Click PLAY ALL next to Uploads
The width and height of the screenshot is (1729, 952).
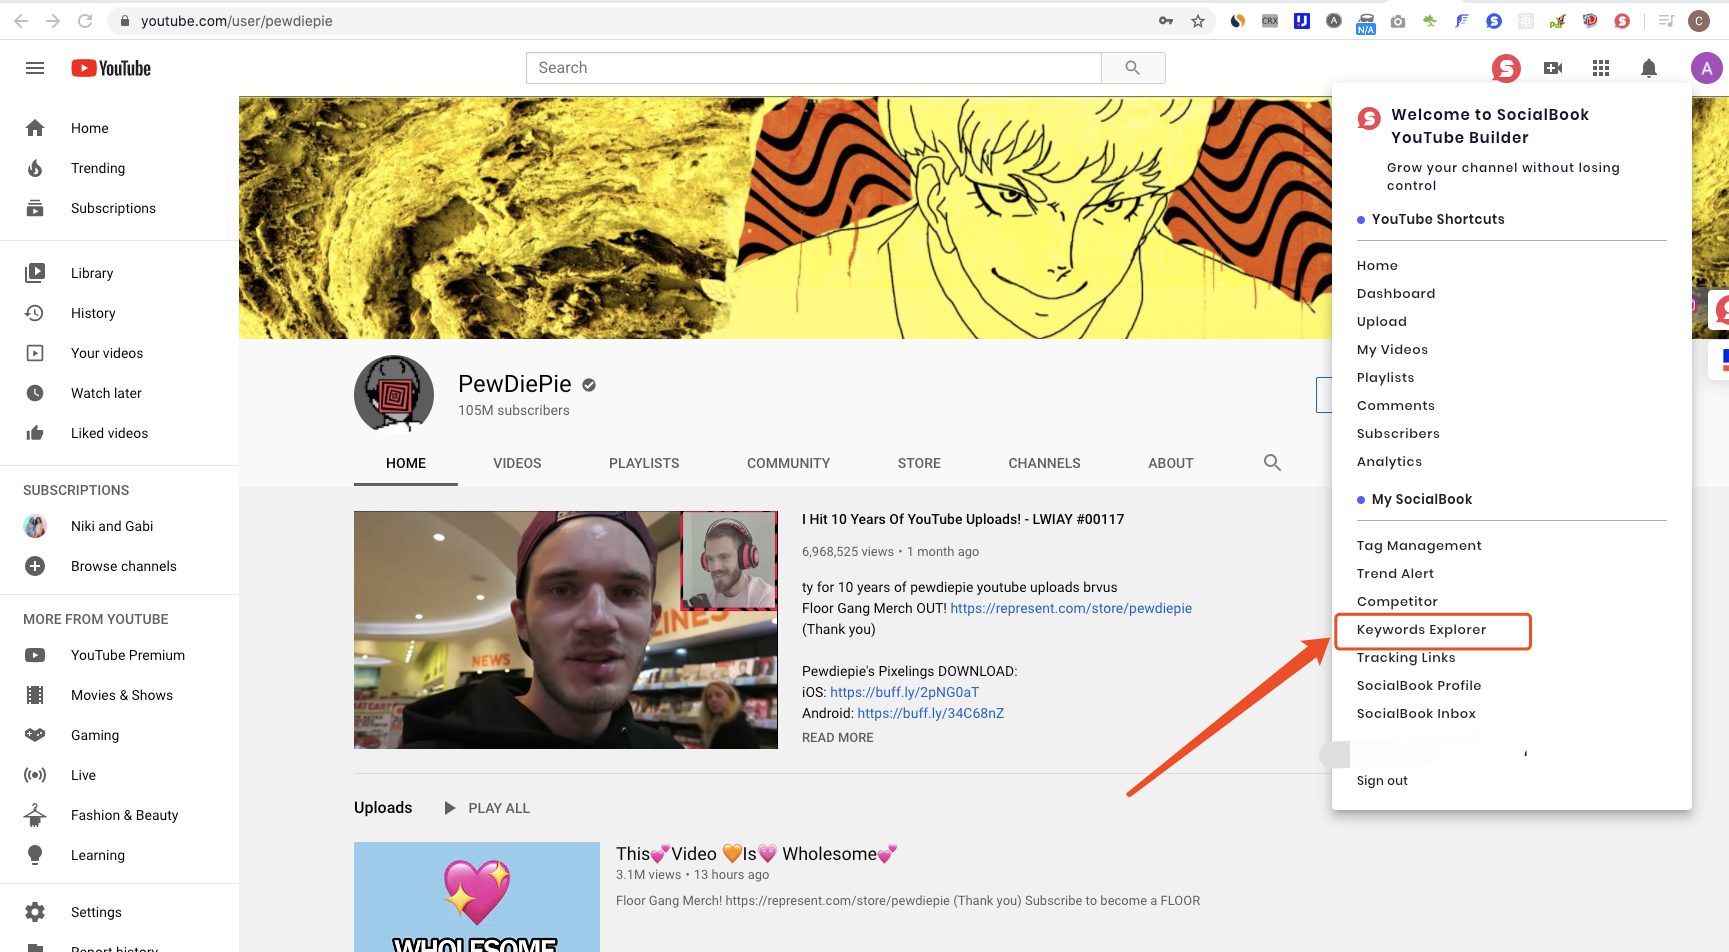[x=487, y=808]
